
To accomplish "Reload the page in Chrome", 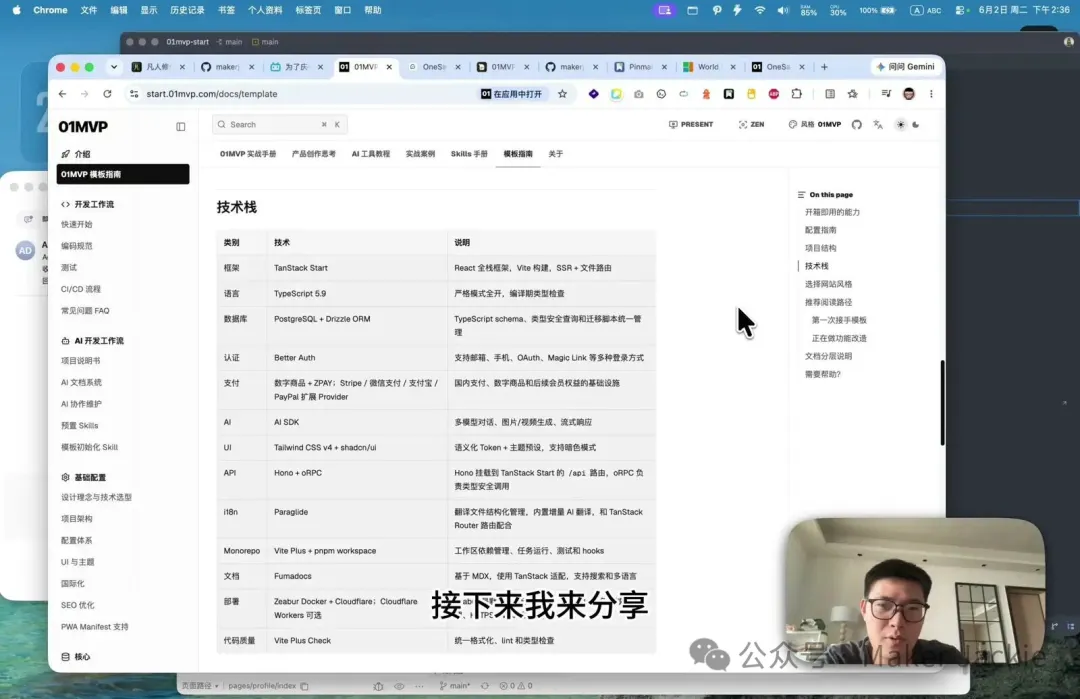I will coord(107,94).
